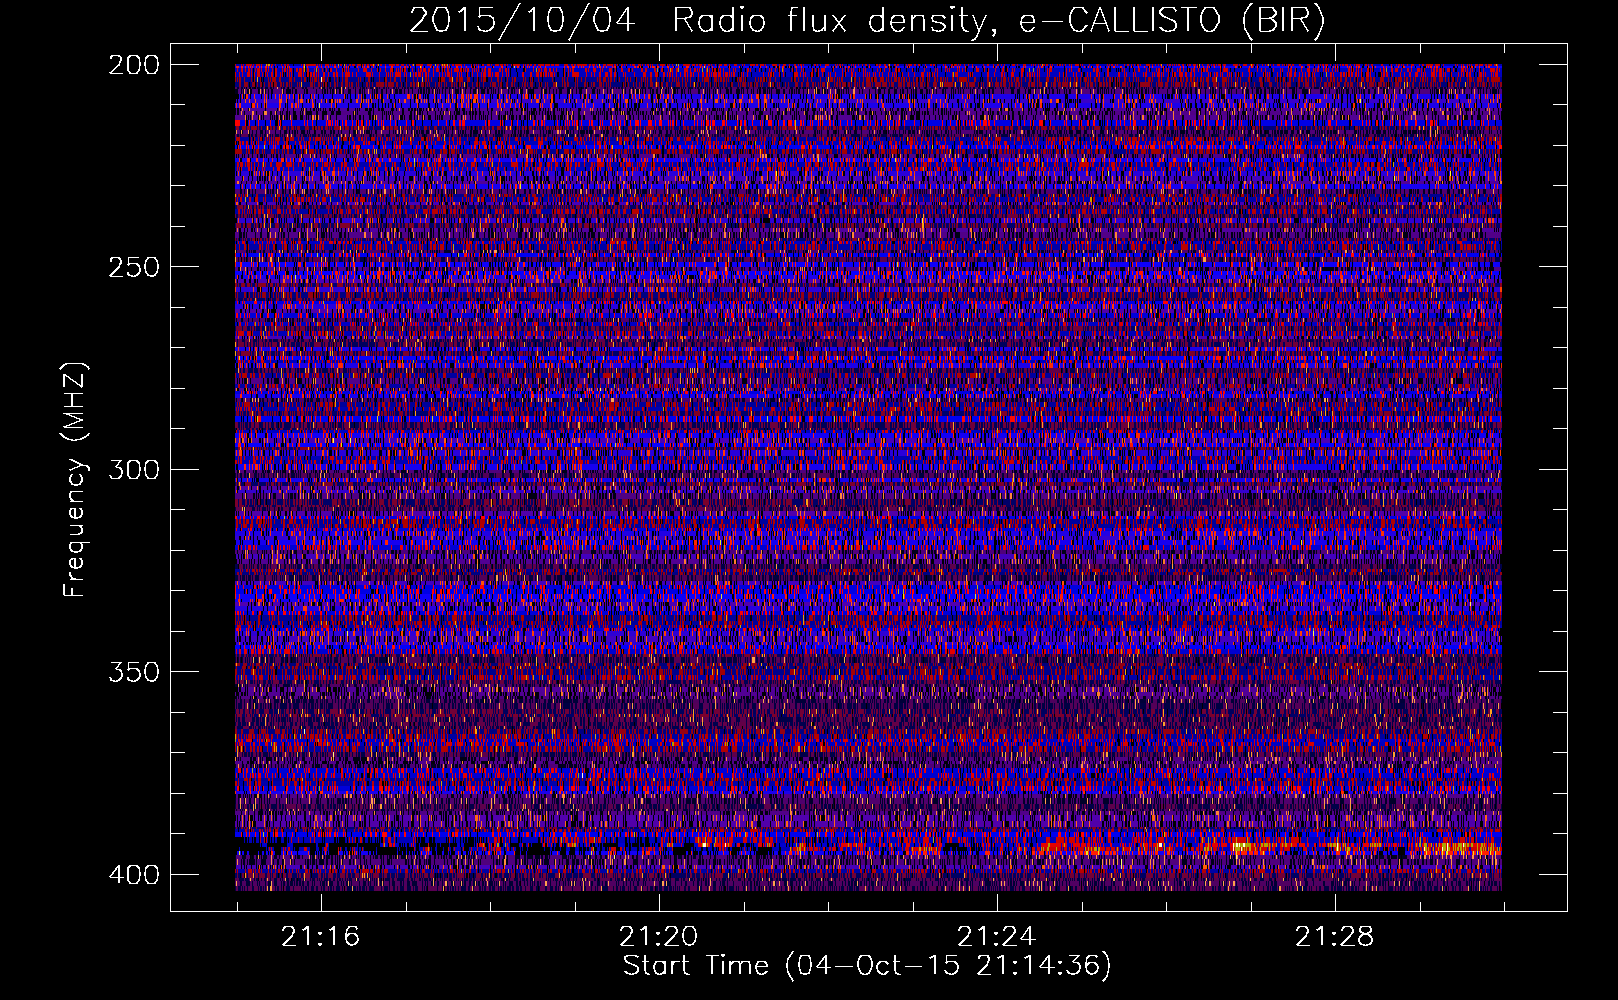The image size is (1618, 1000).
Task: Click the 400 frequency tick label
Action: tap(134, 875)
